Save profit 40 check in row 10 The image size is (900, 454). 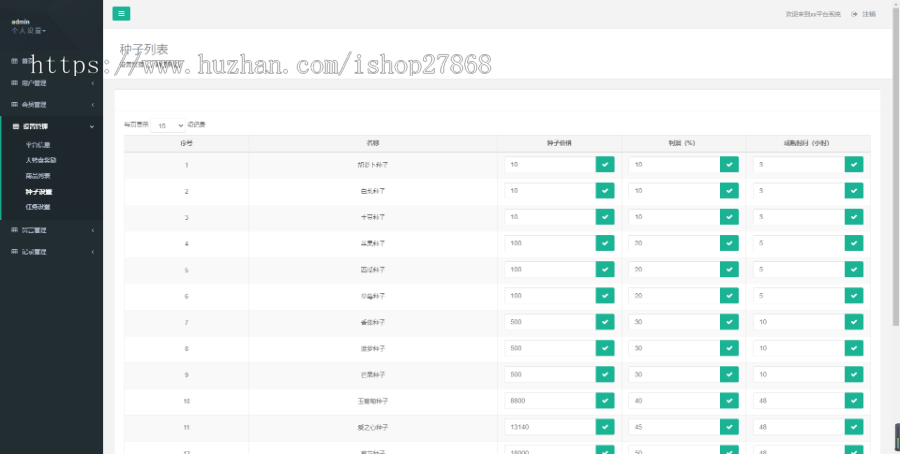click(x=729, y=401)
